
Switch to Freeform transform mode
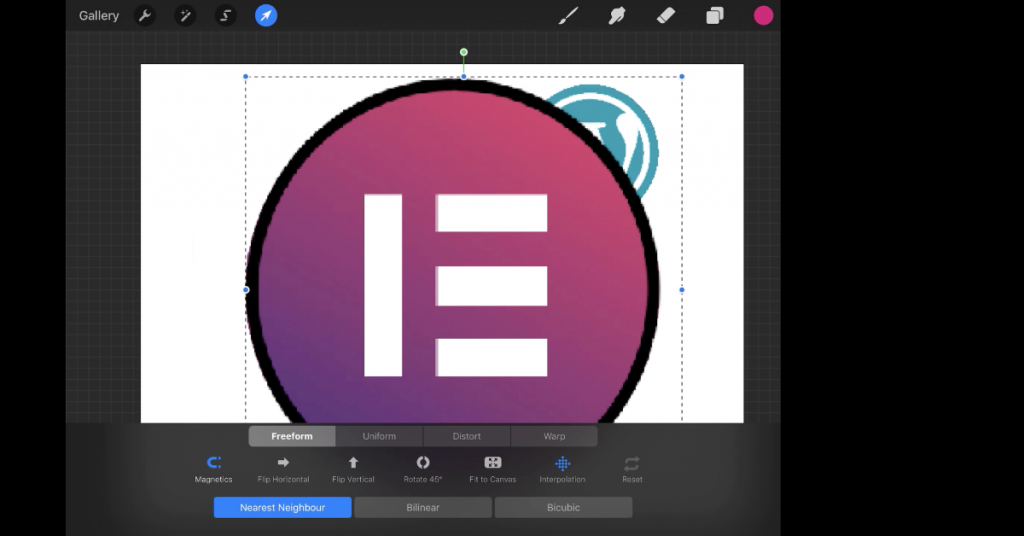tap(292, 436)
